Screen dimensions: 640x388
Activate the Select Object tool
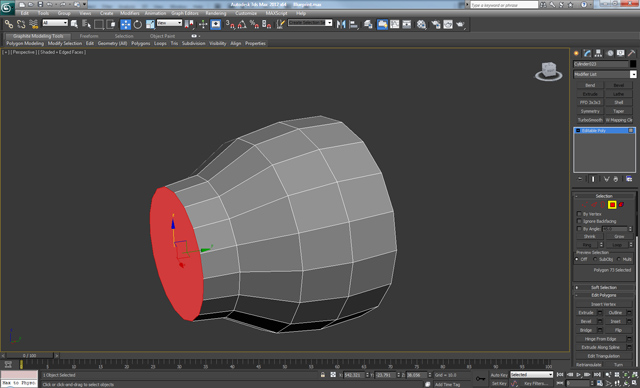point(74,24)
